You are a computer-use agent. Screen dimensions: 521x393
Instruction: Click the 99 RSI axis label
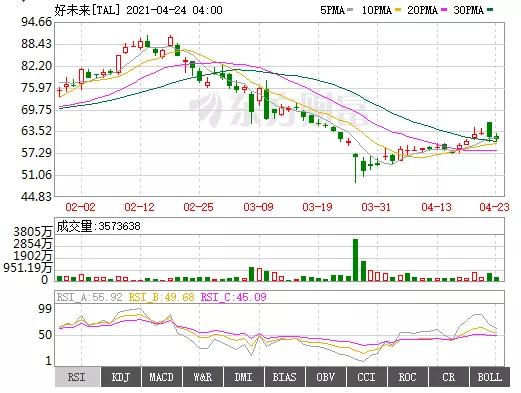coord(45,309)
